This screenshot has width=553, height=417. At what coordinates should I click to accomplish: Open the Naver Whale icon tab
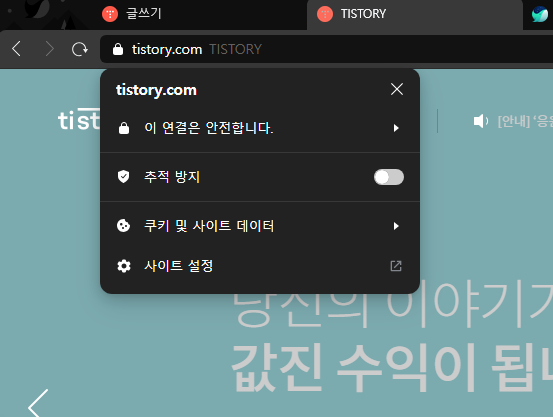[x=540, y=14]
